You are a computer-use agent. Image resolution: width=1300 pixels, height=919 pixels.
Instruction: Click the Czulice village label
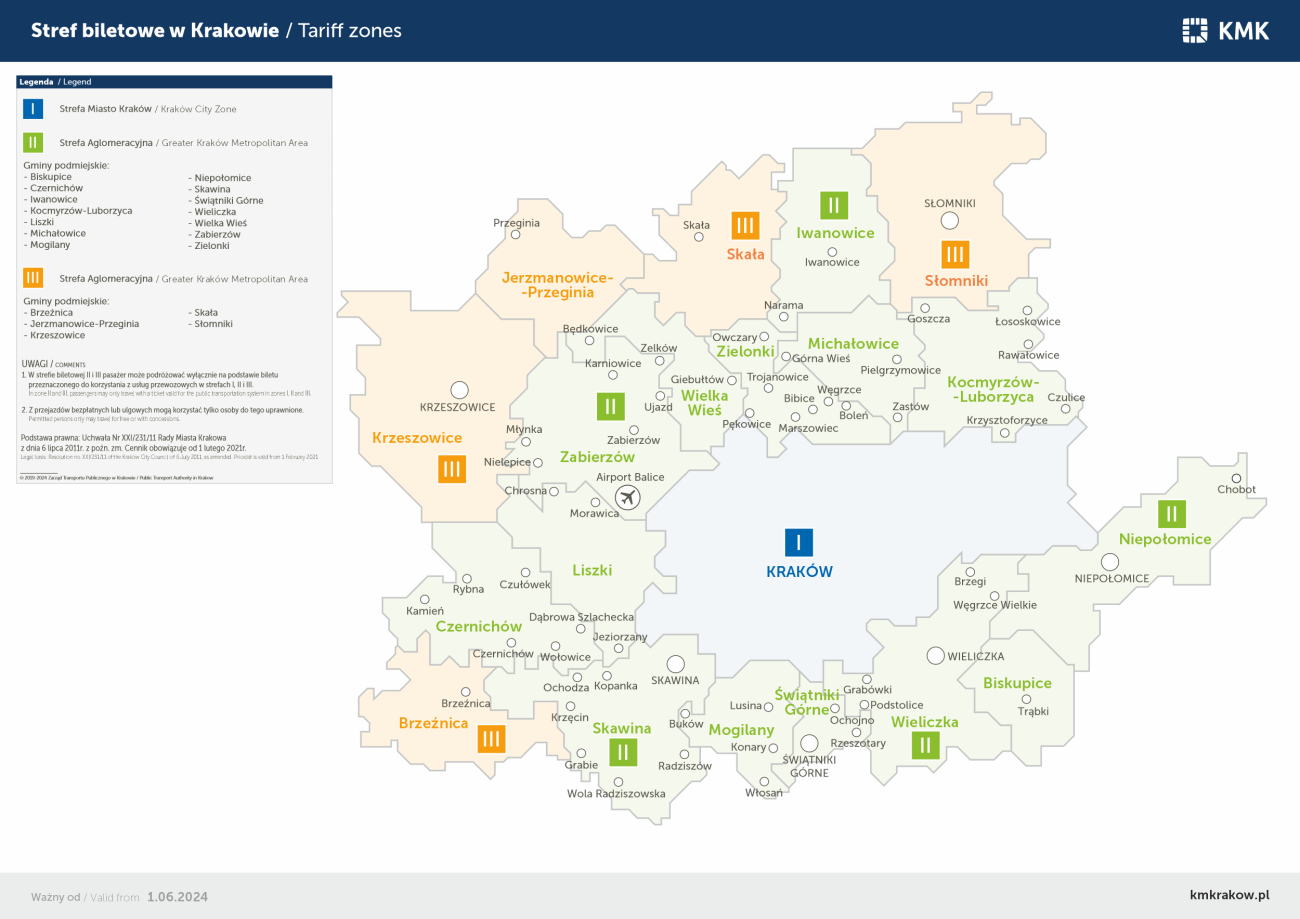(1066, 398)
